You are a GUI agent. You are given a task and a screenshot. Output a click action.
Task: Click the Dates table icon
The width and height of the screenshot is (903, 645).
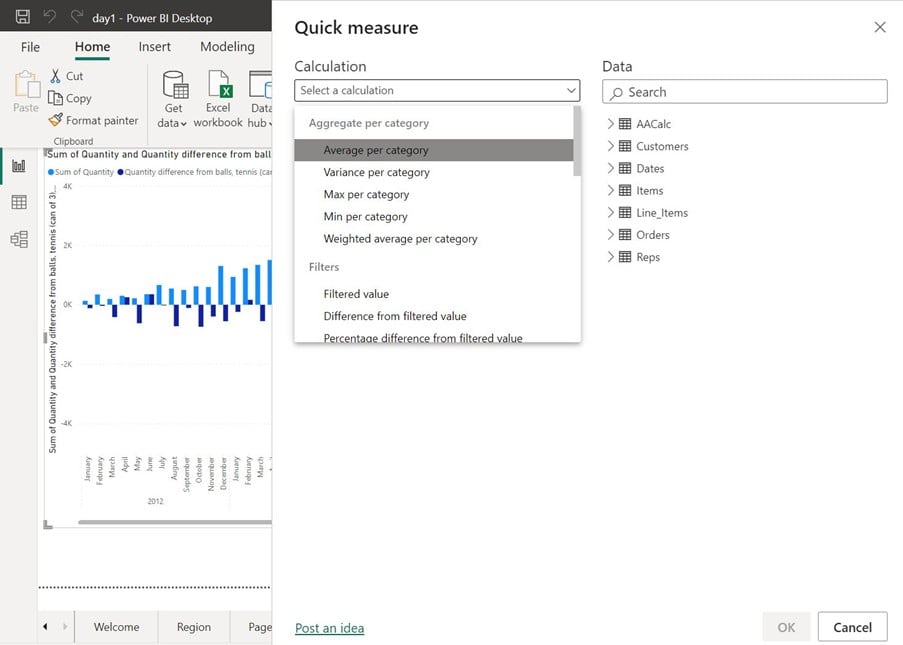625,168
